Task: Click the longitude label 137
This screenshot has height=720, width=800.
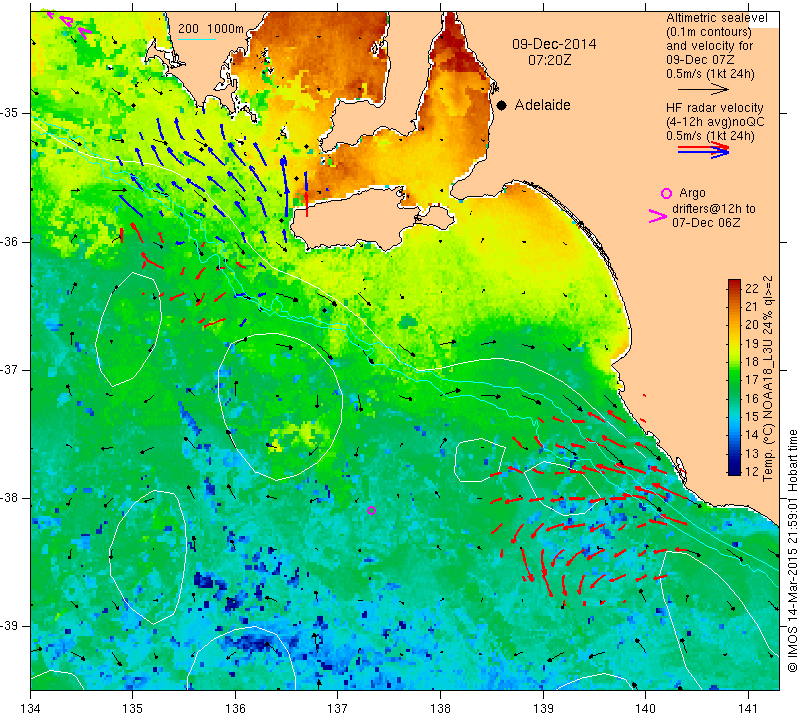Action: click(x=338, y=708)
